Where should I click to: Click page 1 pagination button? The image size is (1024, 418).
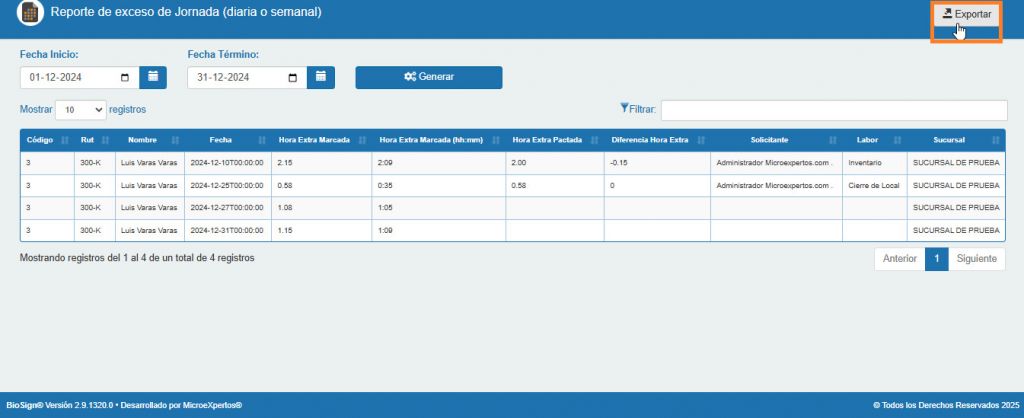936,259
